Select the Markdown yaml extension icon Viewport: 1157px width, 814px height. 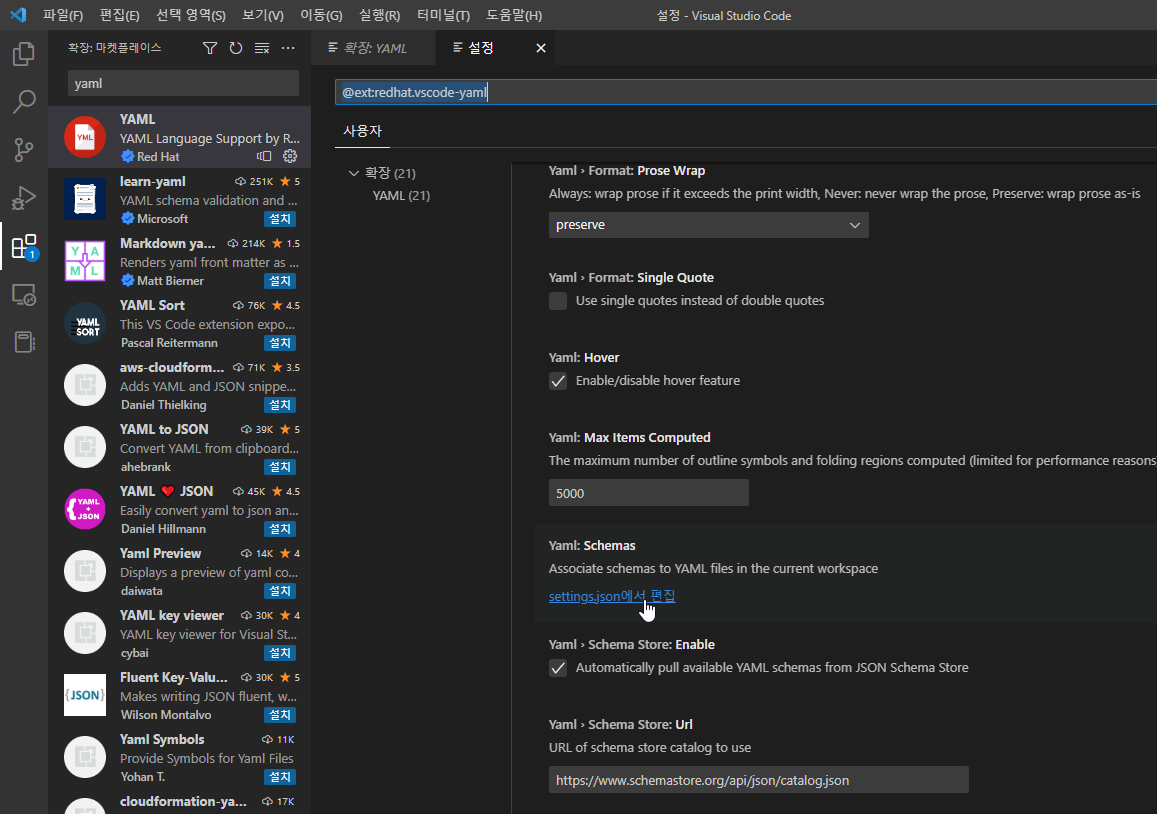coord(85,261)
